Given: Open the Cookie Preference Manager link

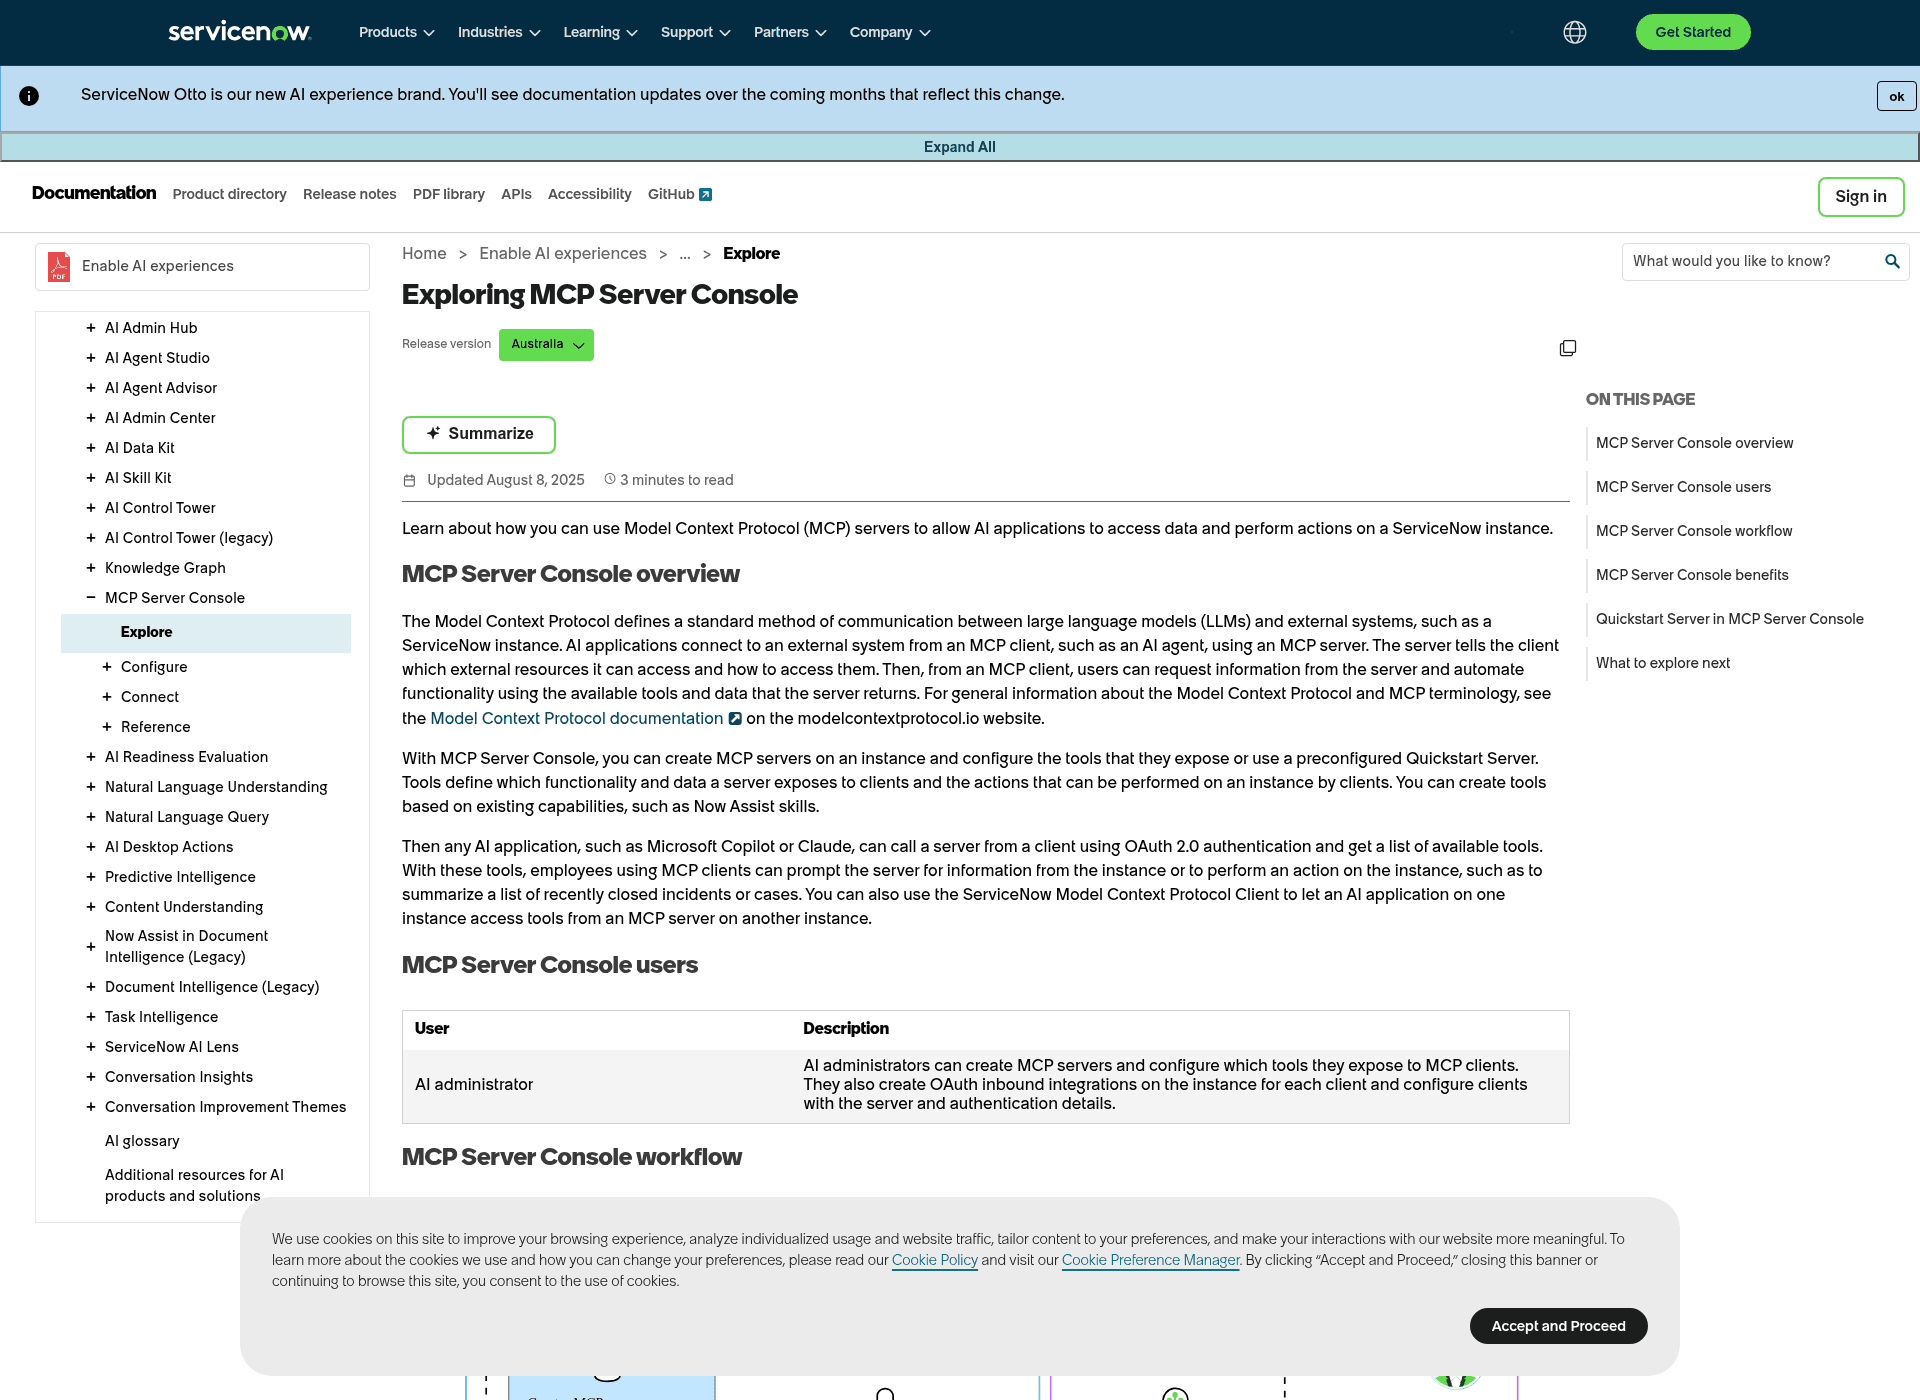Looking at the screenshot, I should [x=1150, y=1260].
